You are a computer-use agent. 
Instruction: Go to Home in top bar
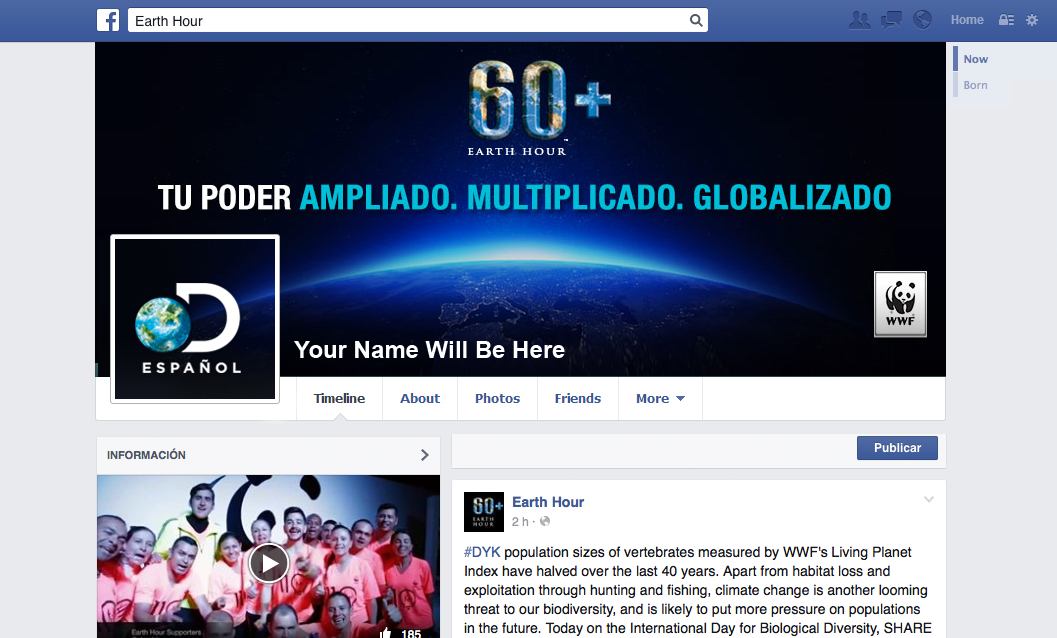tap(967, 20)
